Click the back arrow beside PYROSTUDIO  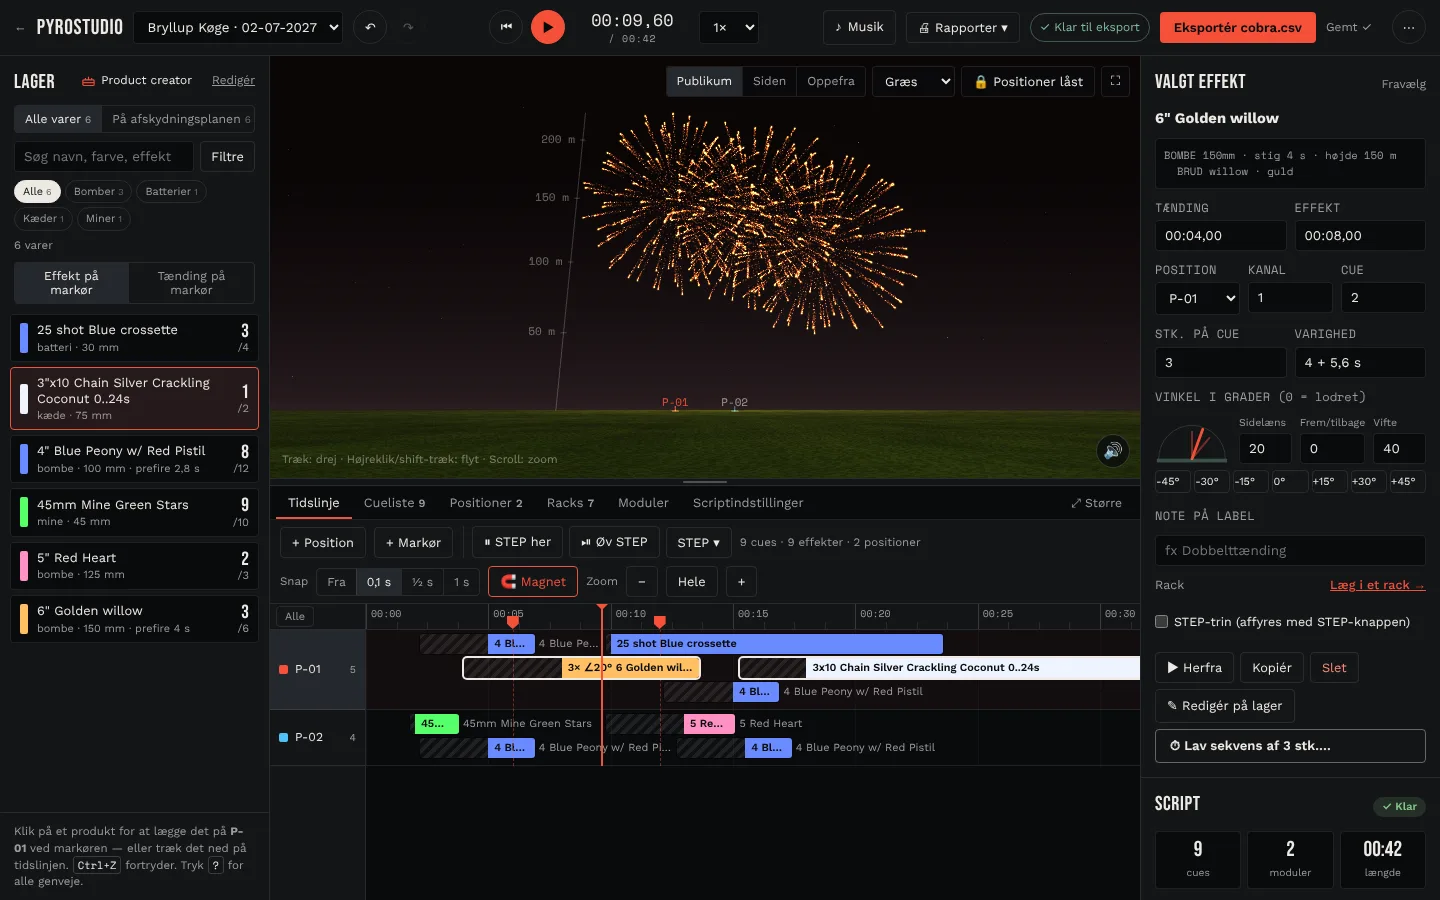coord(20,28)
